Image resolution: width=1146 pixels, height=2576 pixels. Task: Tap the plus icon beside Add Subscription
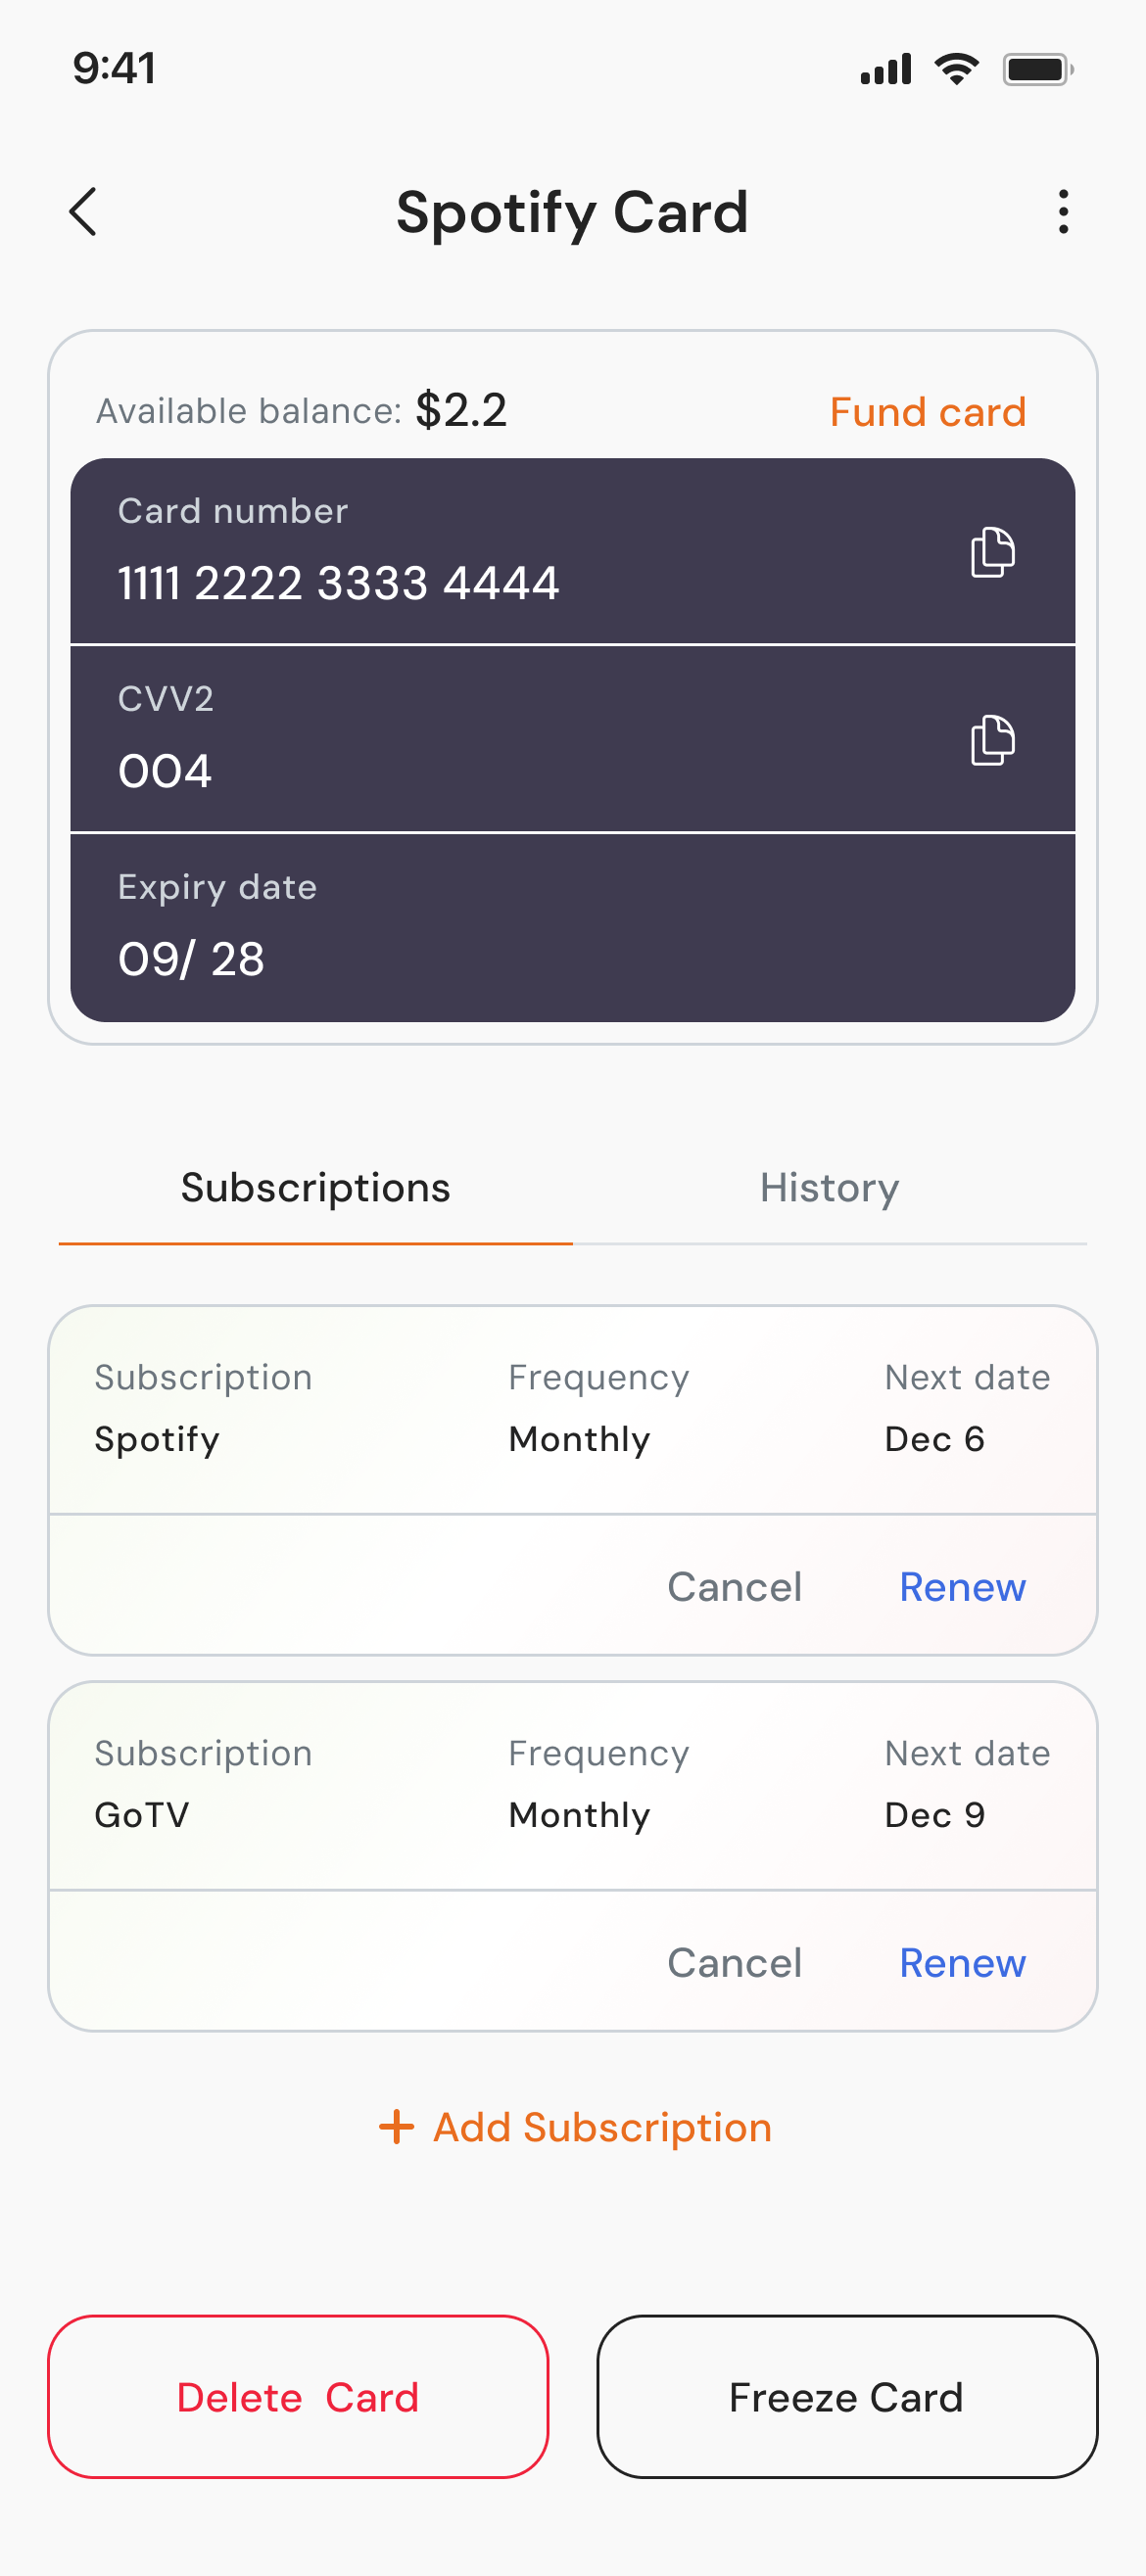[x=397, y=2127]
